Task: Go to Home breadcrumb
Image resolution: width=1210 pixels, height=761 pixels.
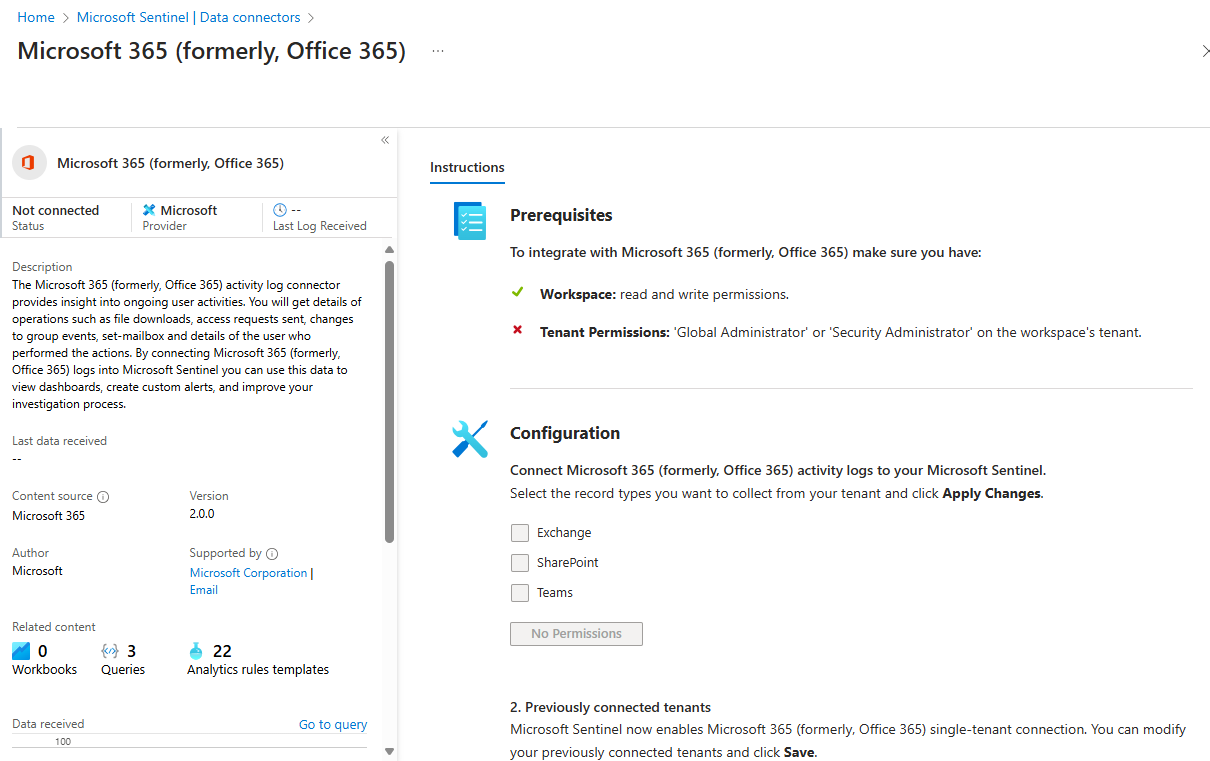Action: click(36, 18)
